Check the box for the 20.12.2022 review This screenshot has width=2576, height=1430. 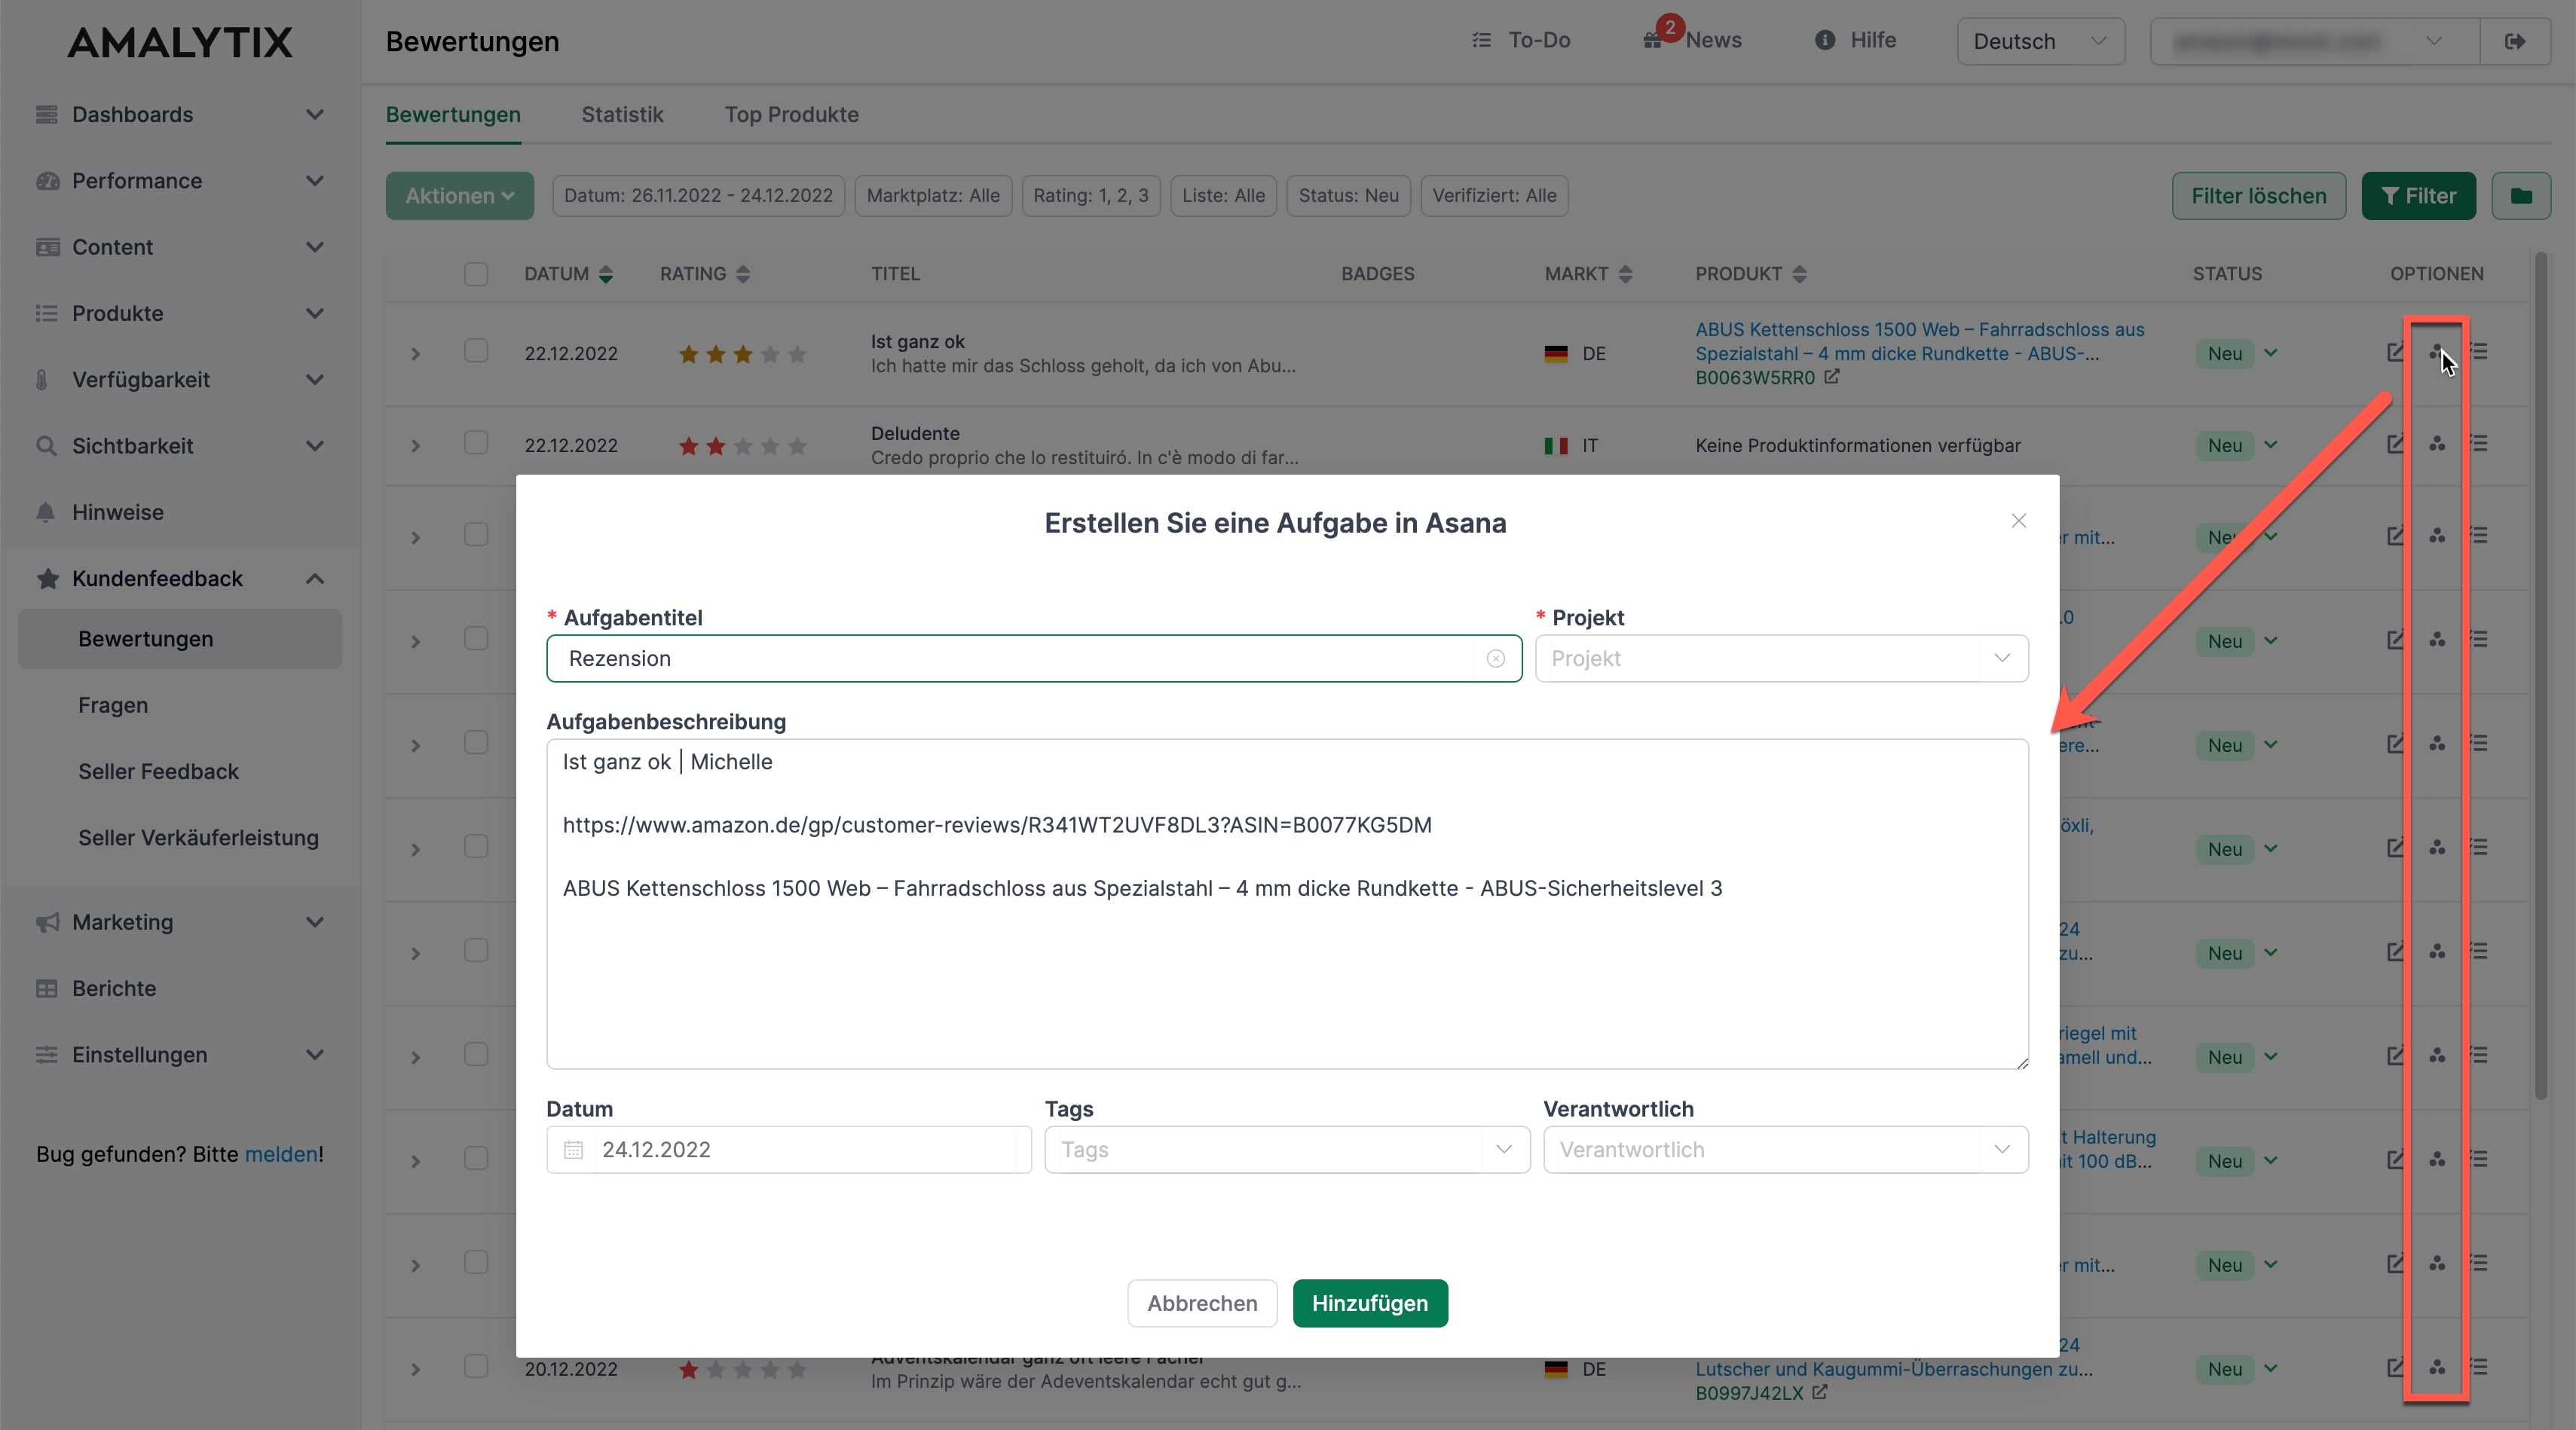pyautogui.click(x=476, y=1366)
